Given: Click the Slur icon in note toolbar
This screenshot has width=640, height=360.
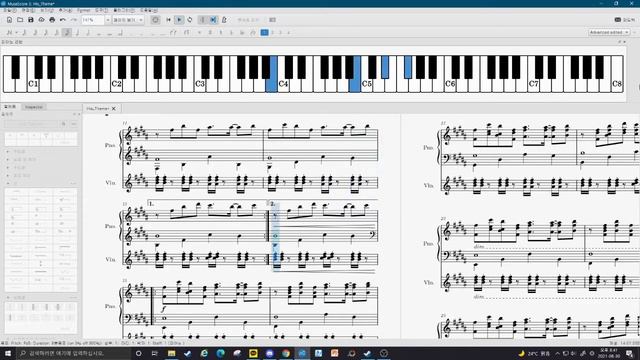Looking at the screenshot, I should (187, 32).
